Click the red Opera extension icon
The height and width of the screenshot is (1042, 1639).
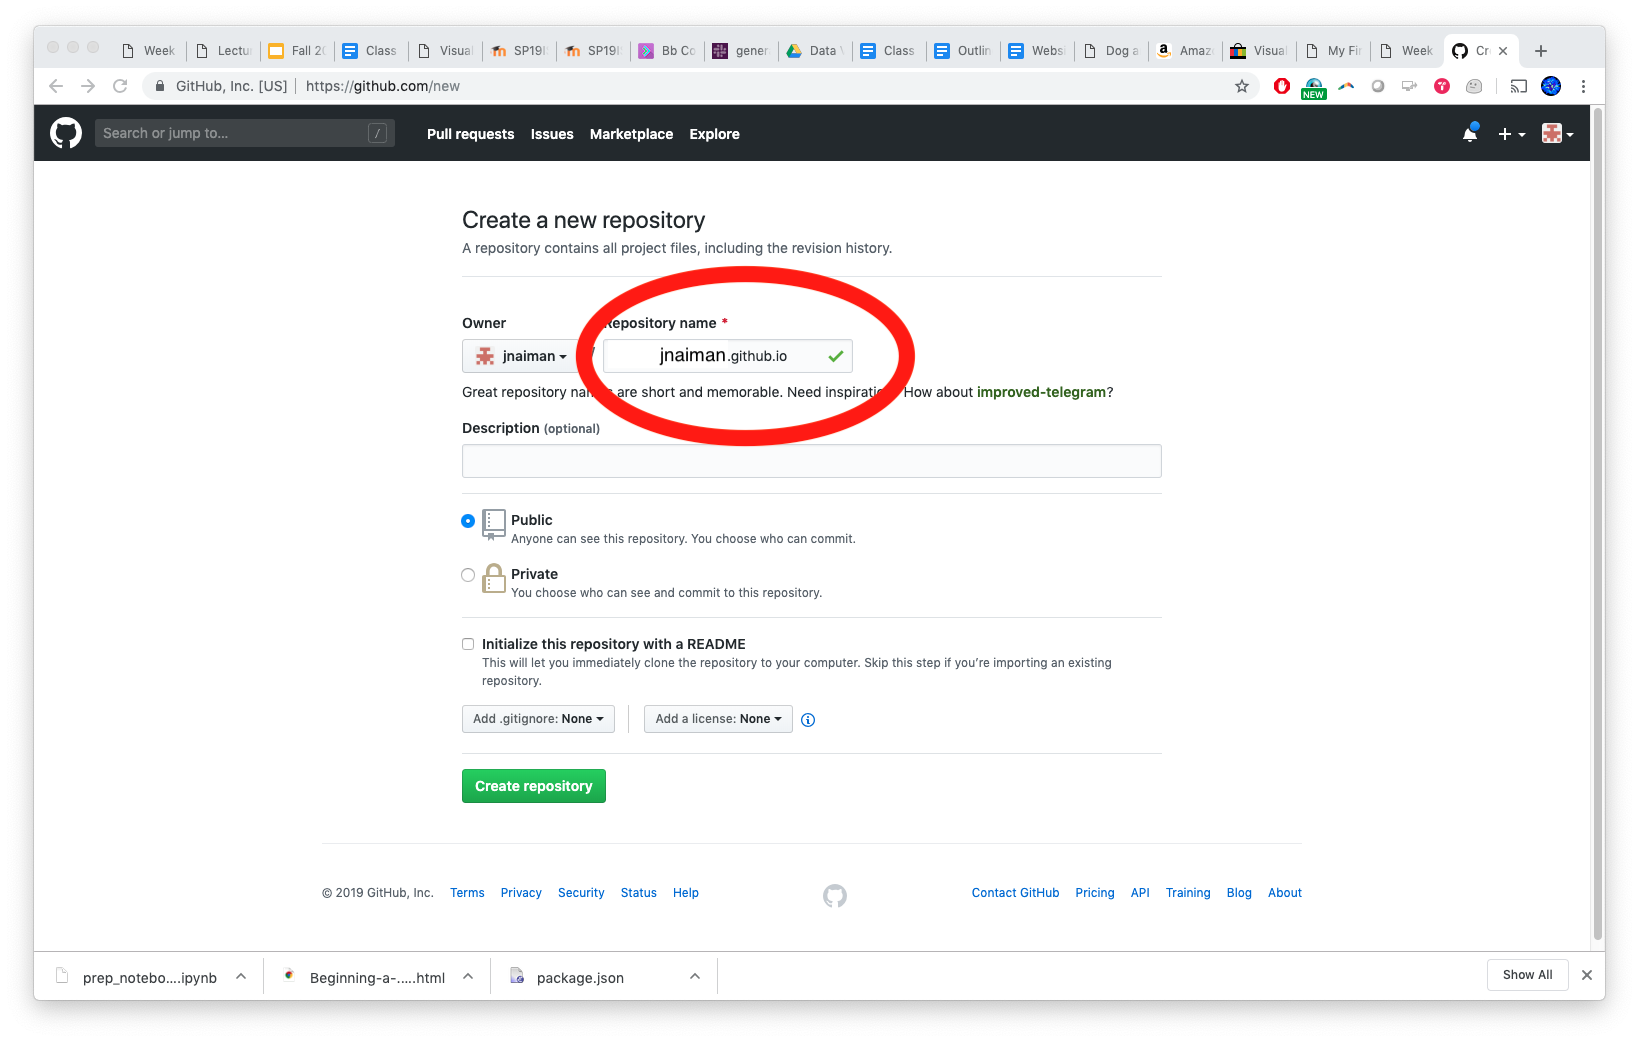1282,86
